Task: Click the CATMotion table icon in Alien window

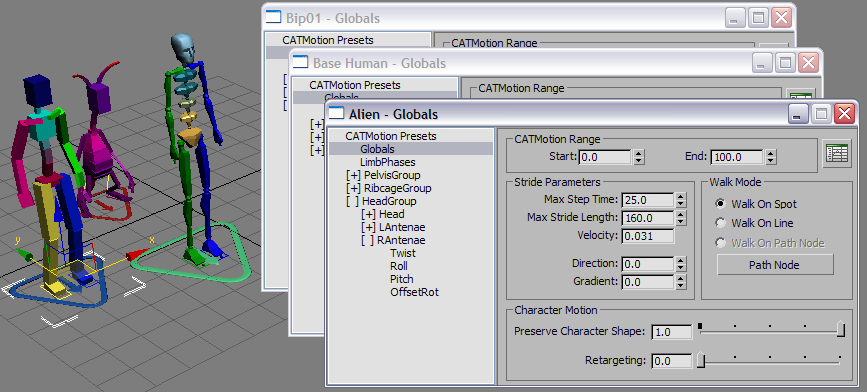Action: click(x=837, y=154)
